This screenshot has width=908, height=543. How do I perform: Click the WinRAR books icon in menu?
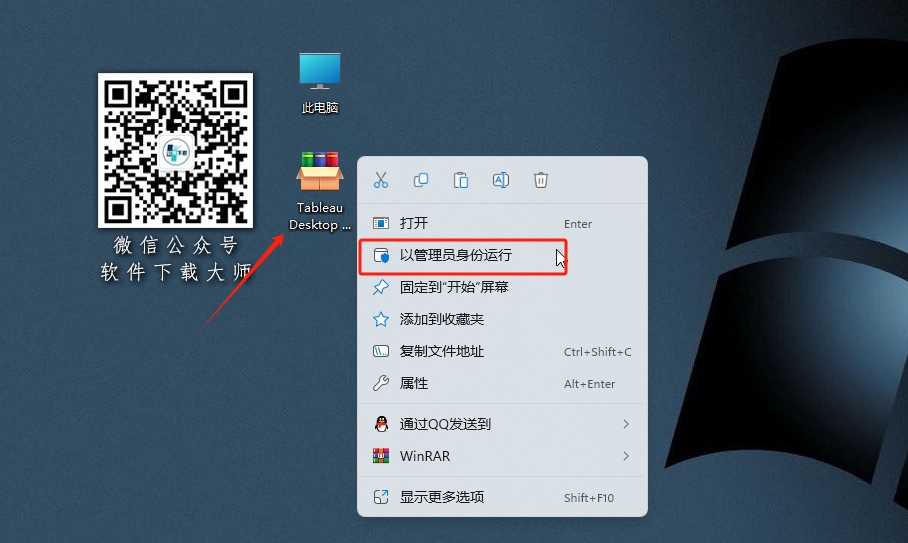380,456
